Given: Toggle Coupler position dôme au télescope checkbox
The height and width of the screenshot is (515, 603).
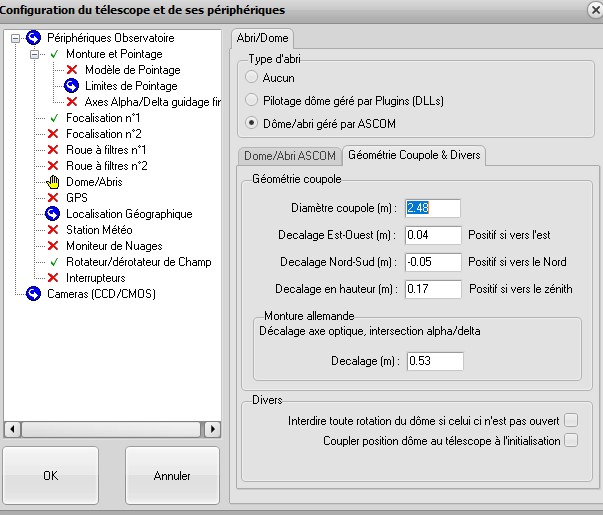Looking at the screenshot, I should pyautogui.click(x=571, y=440).
